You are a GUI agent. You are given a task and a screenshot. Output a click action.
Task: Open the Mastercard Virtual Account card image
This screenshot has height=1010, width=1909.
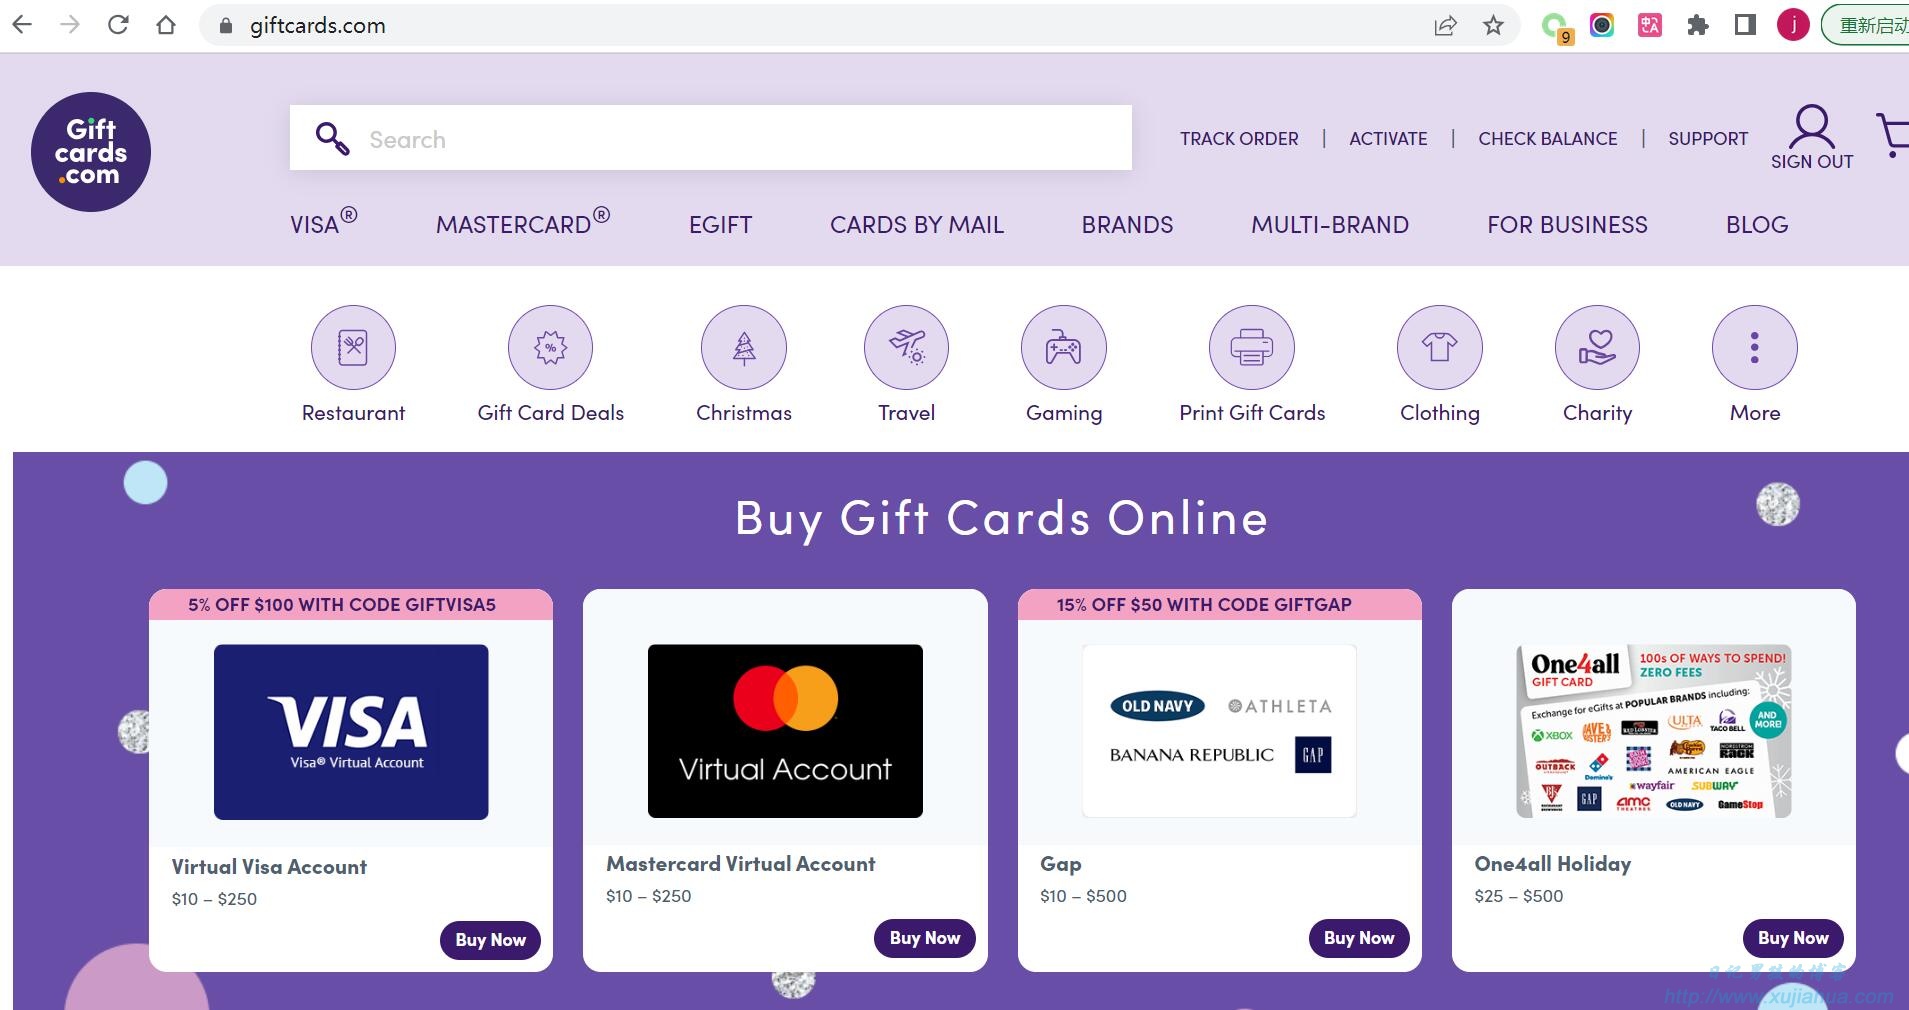tap(785, 731)
